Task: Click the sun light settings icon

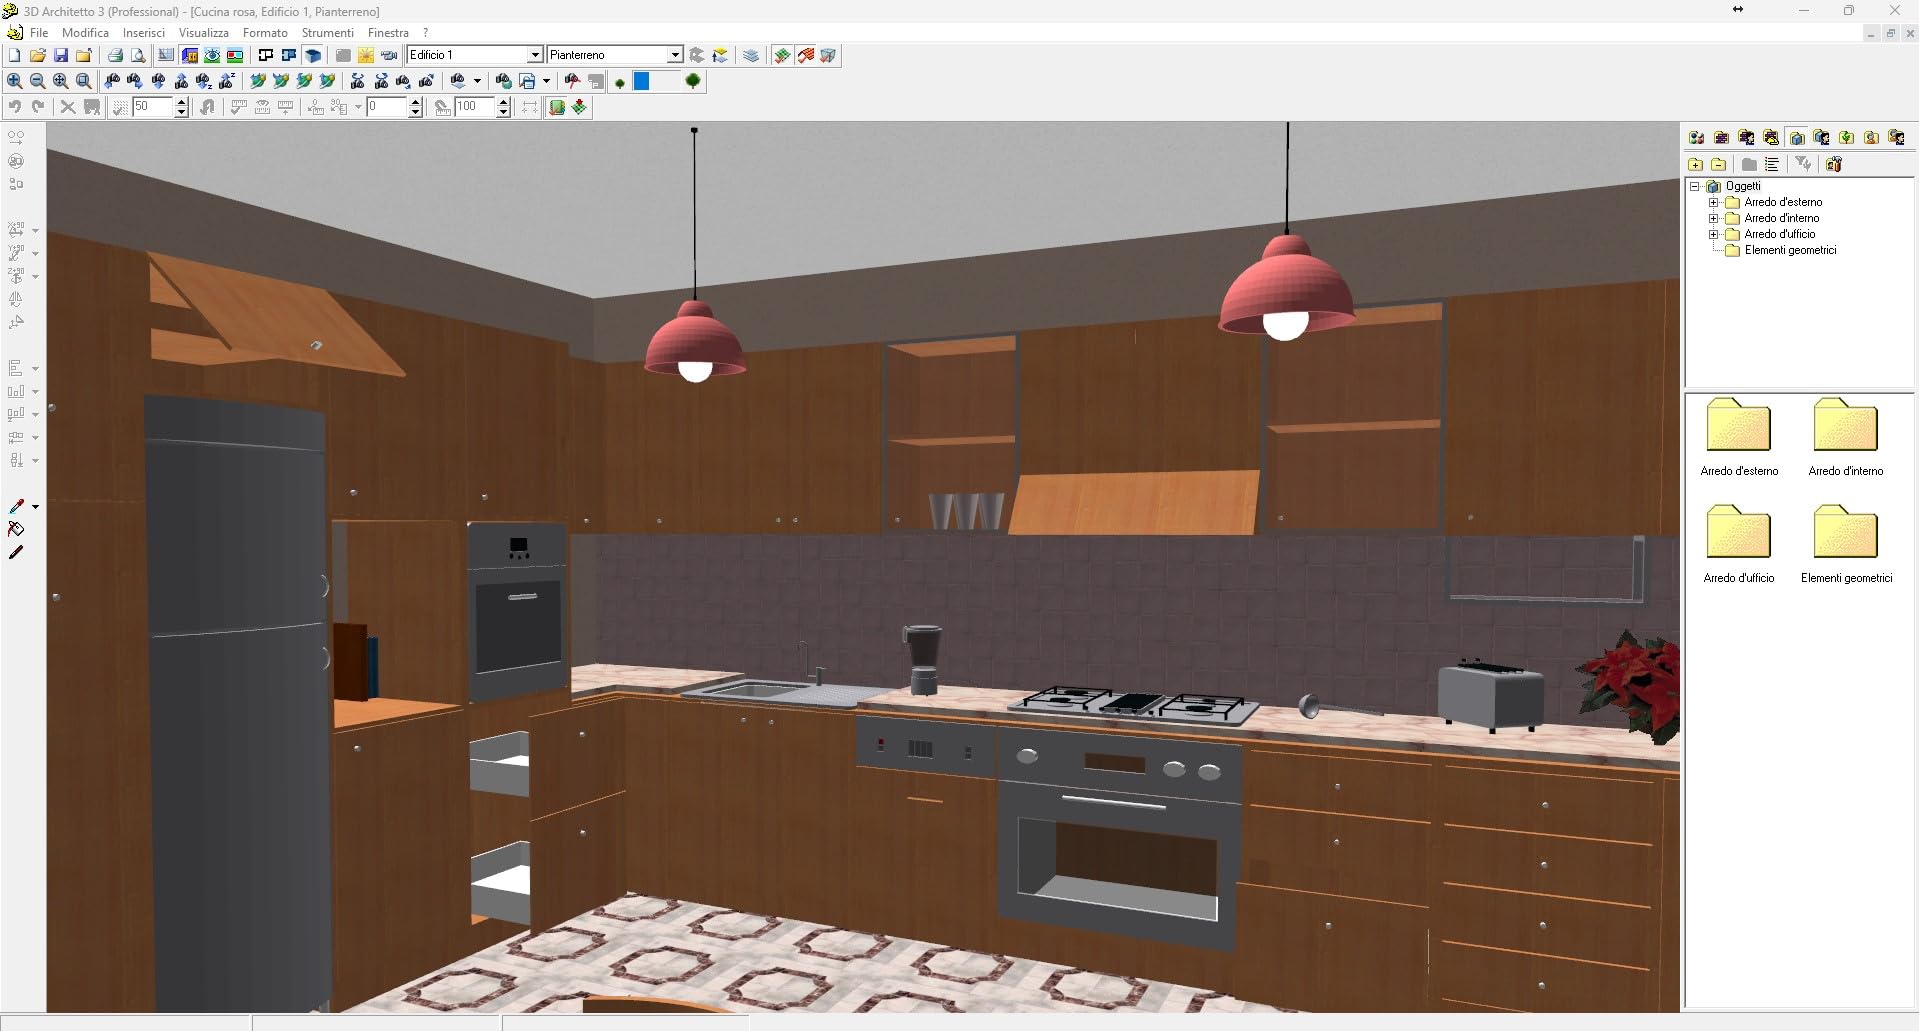Action: tap(366, 55)
